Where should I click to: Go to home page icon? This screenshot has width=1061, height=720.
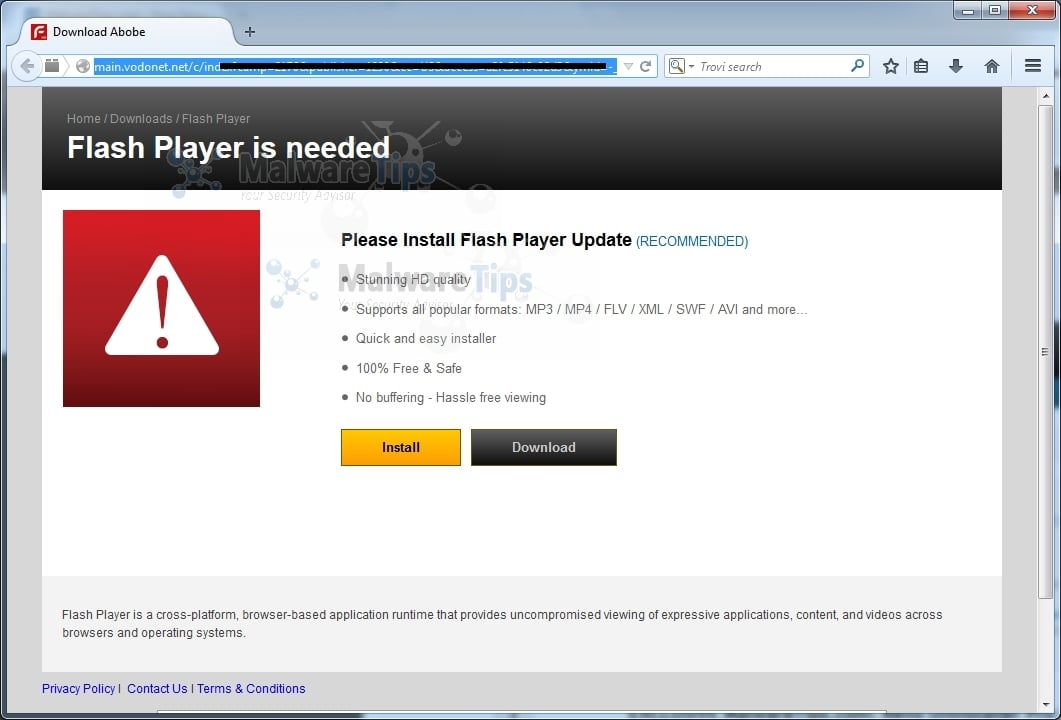[991, 66]
